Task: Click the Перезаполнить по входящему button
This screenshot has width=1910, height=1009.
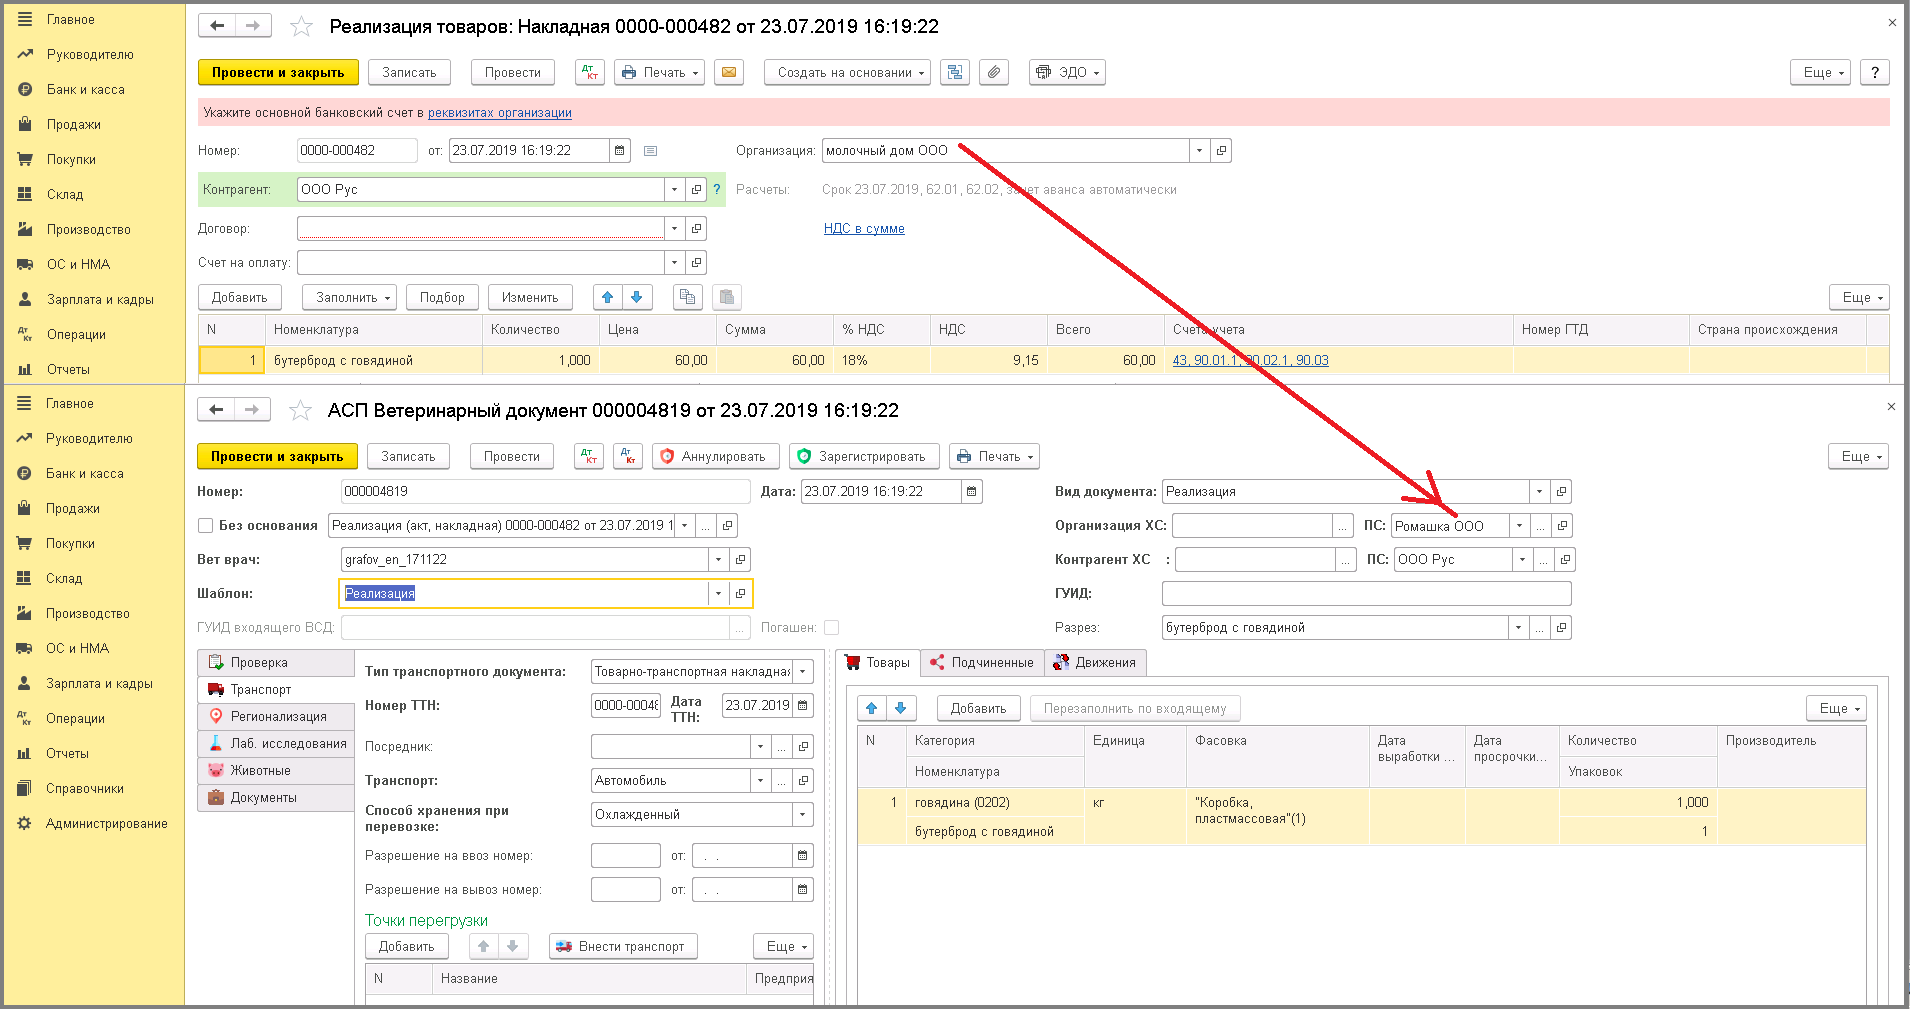Action: coord(1135,708)
